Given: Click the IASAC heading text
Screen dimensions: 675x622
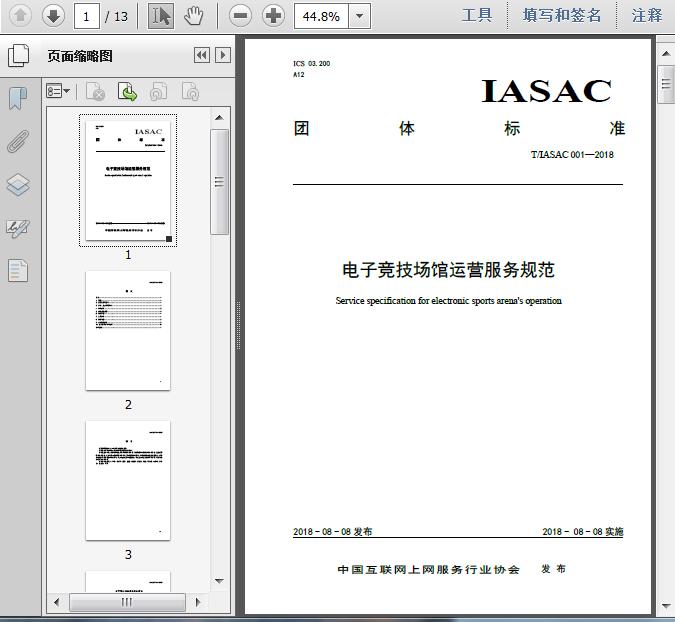Looking at the screenshot, I should (x=546, y=91).
